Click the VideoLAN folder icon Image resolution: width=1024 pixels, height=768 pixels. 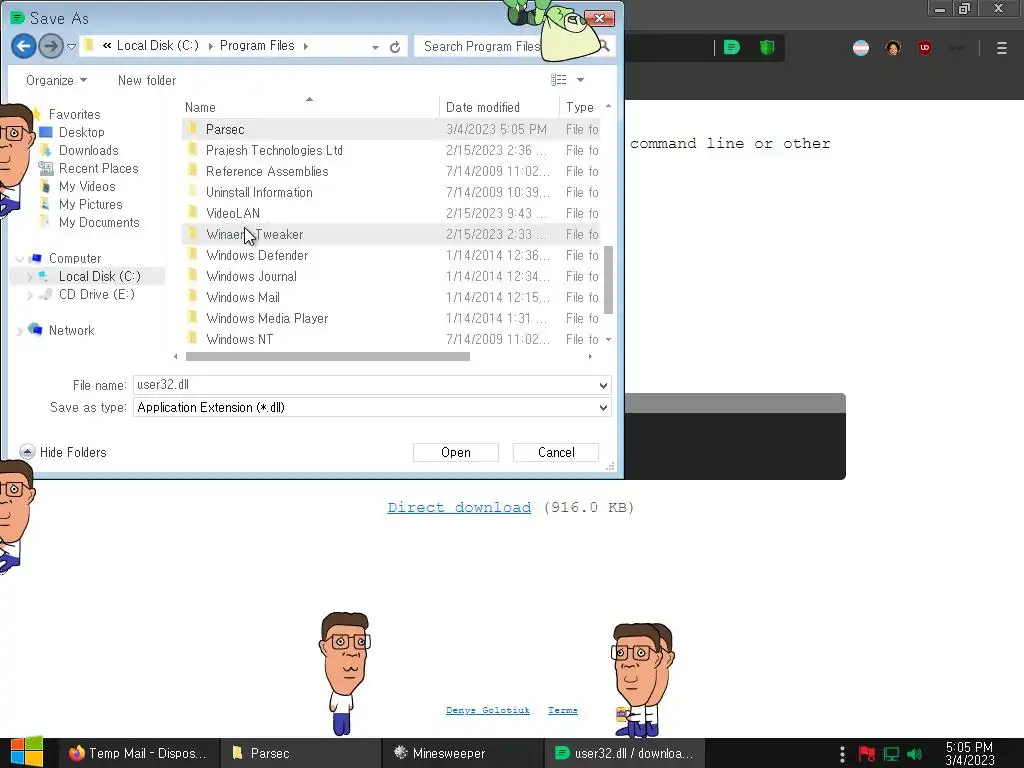tap(192, 212)
